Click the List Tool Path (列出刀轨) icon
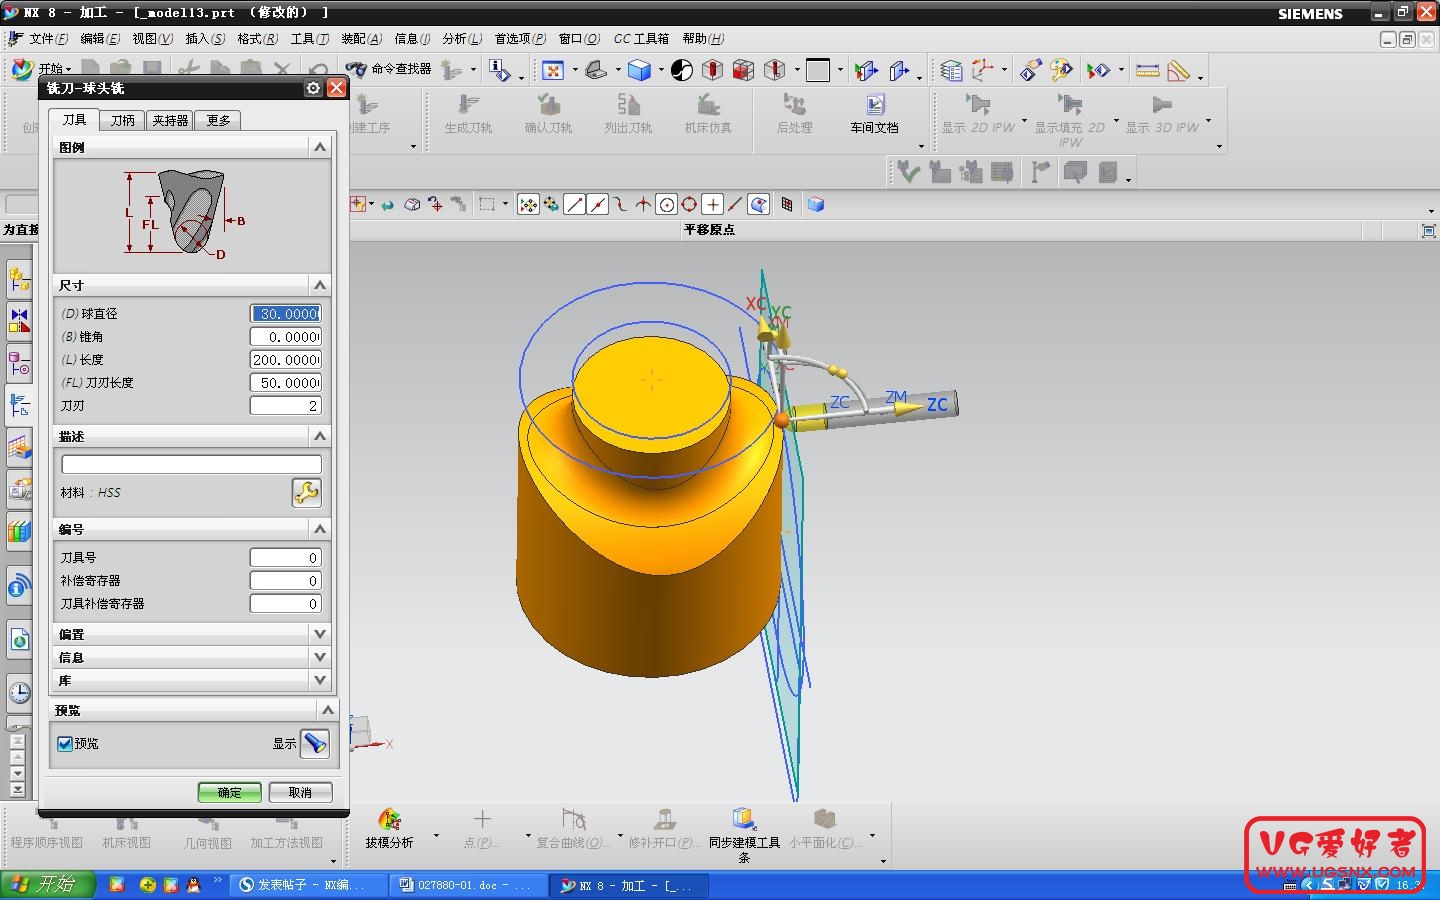This screenshot has height=900, width=1440. (x=628, y=104)
